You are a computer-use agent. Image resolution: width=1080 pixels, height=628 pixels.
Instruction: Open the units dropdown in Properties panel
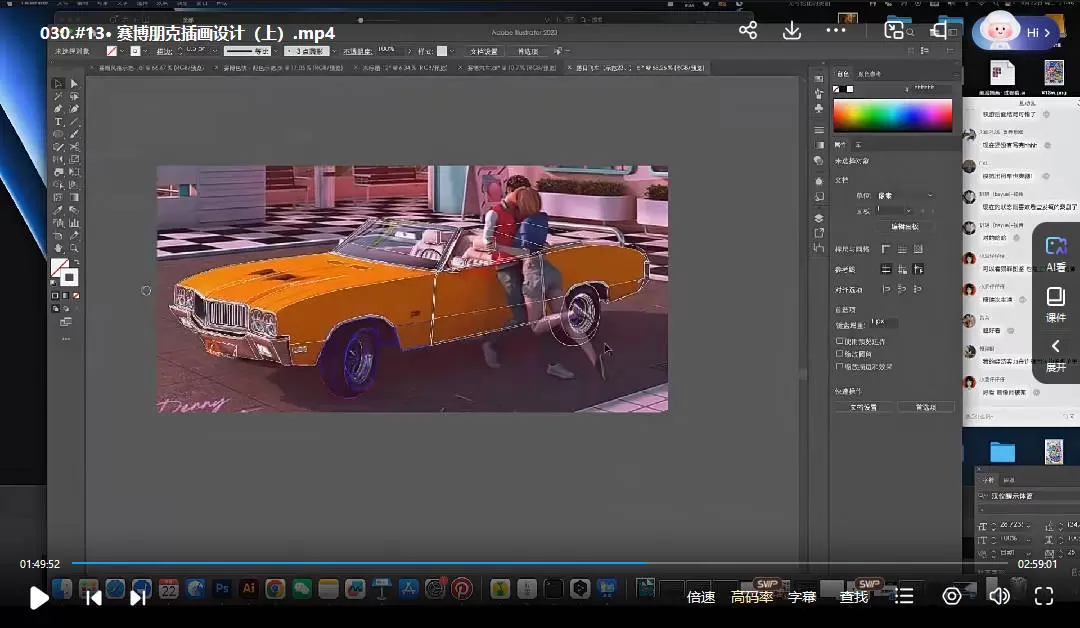coord(905,196)
